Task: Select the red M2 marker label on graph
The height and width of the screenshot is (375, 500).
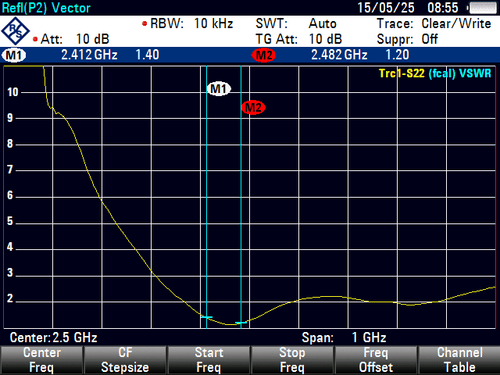Action: click(x=253, y=108)
